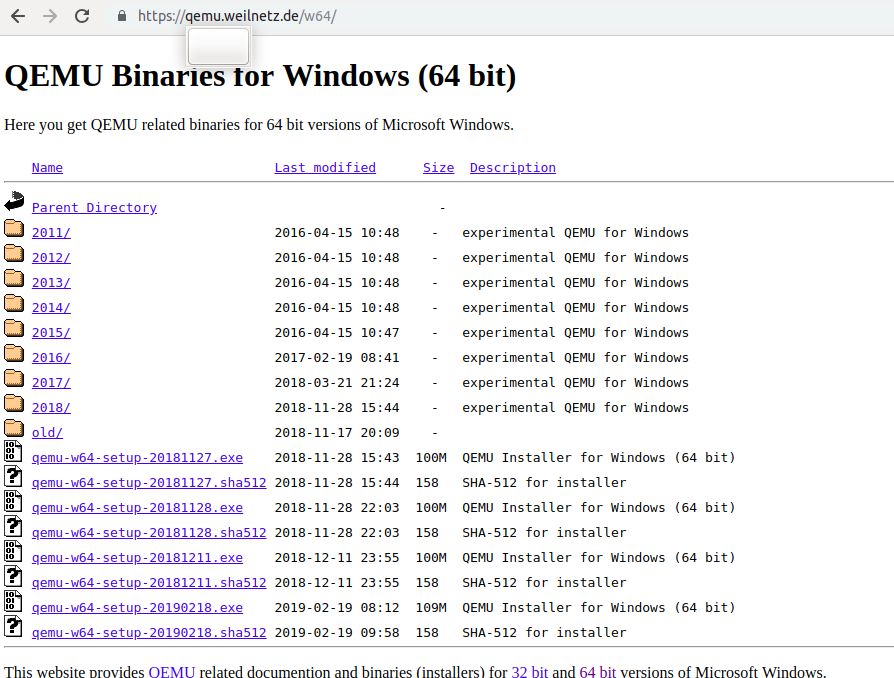The width and height of the screenshot is (894, 678).
Task: Click the unknown-file icon for qemu-w64-setup-20190218.sha512
Action: [13, 627]
